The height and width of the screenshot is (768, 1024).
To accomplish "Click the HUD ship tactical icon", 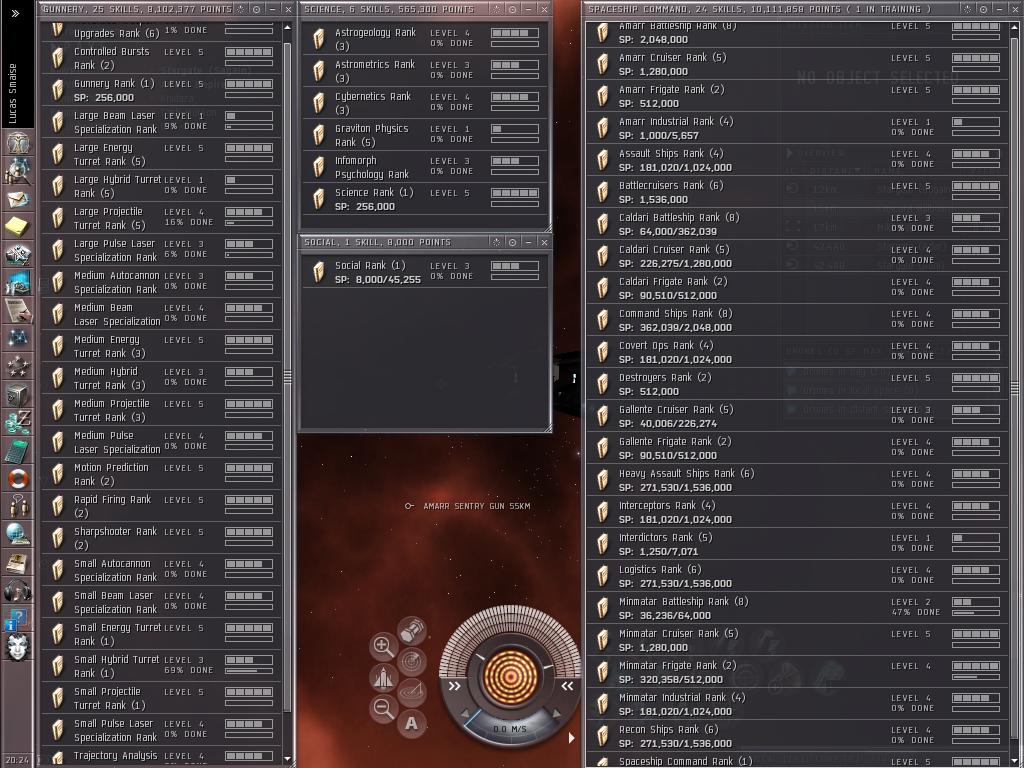I will click(383, 677).
